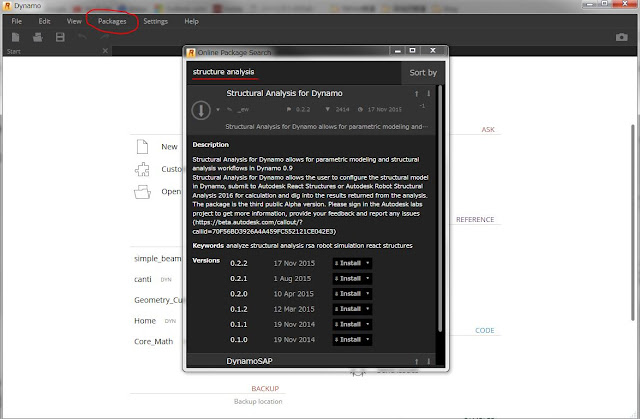Open the Home sample file
The height and width of the screenshot is (419, 640).
pos(145,321)
